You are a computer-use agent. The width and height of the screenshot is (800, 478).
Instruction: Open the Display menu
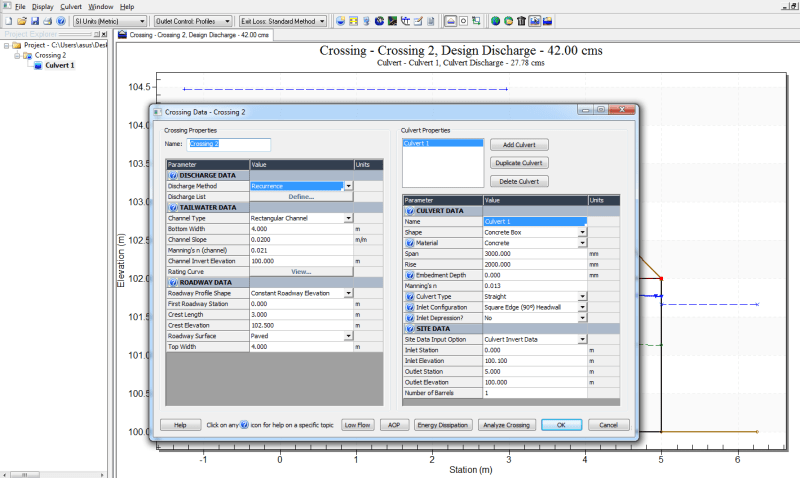pos(42,7)
